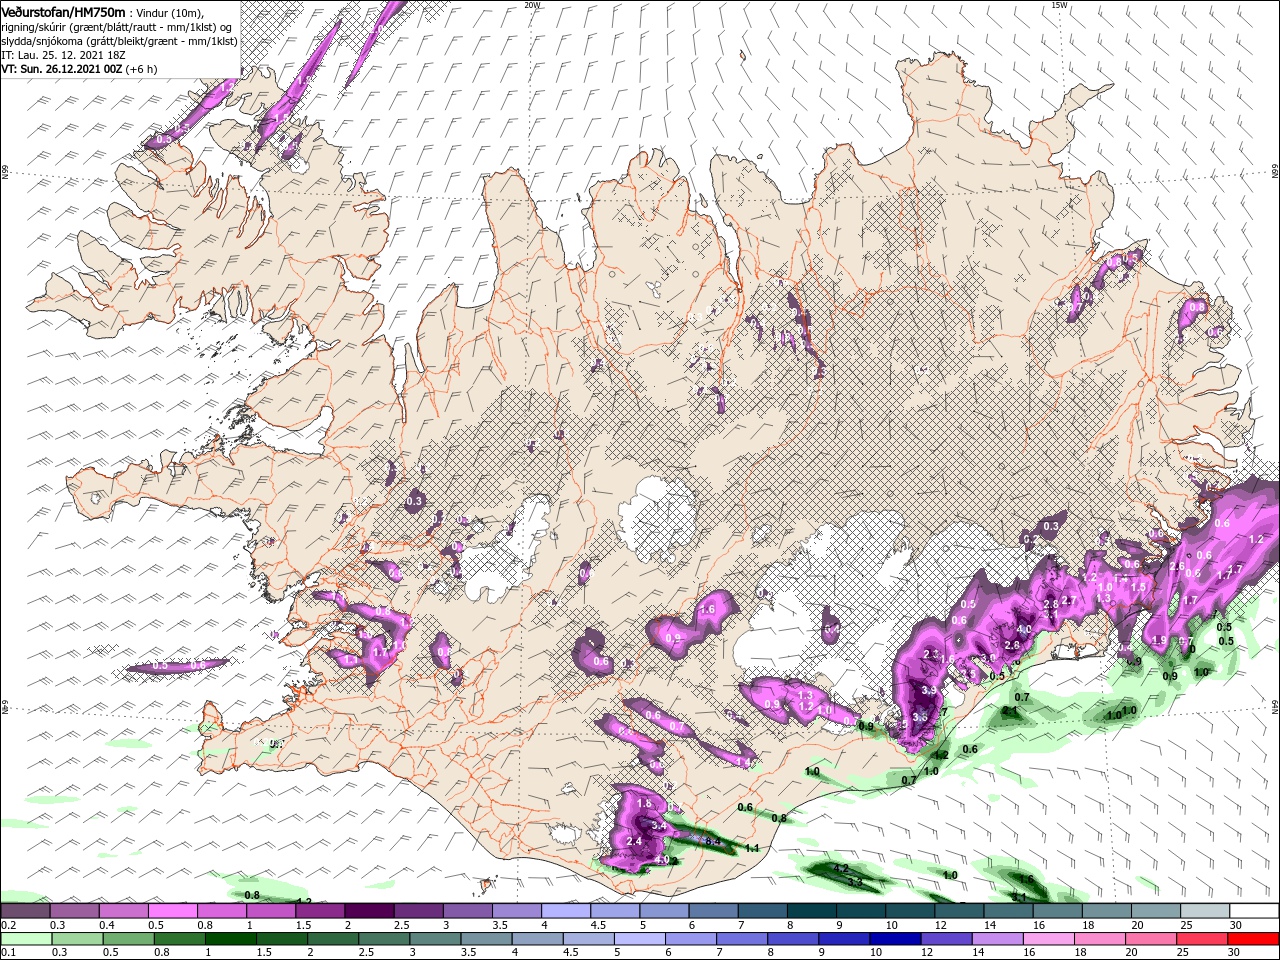Viewport: 1280px width, 960px height.
Task: Pick the pale lavender swatch in upper scale
Action: (566, 911)
